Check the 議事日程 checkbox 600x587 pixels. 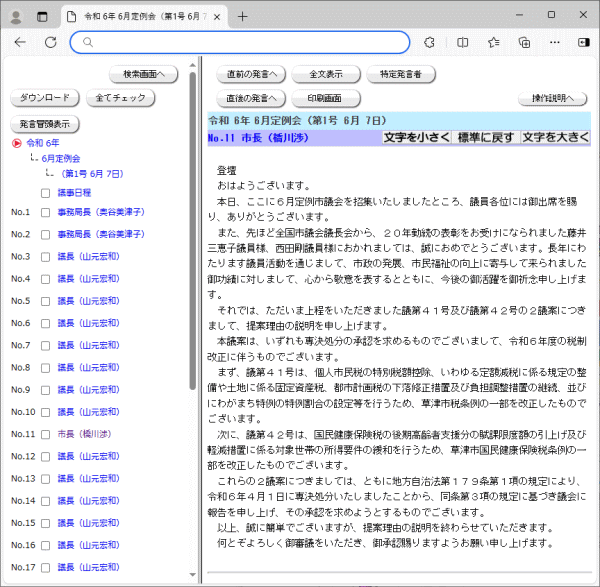pyautogui.click(x=46, y=193)
